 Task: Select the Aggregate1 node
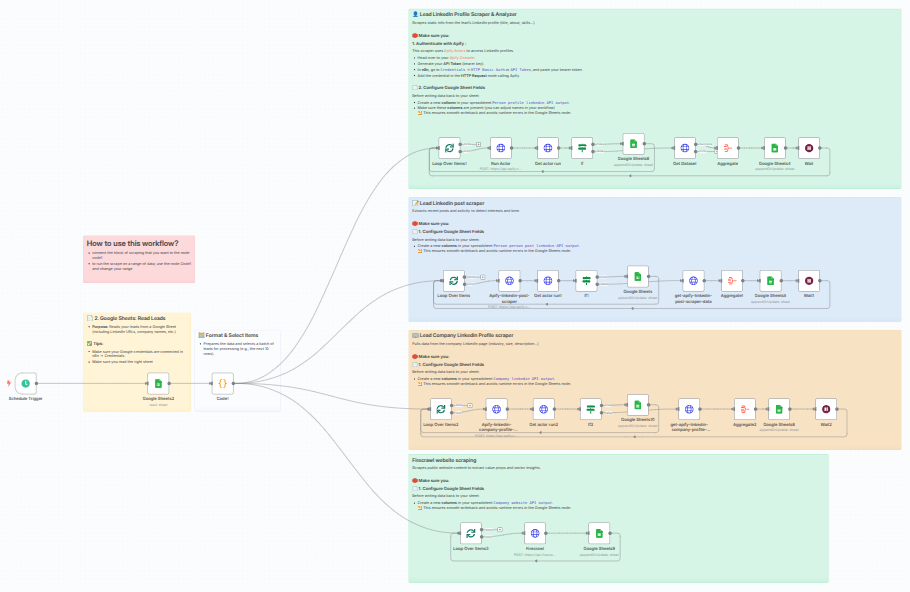pos(731,281)
